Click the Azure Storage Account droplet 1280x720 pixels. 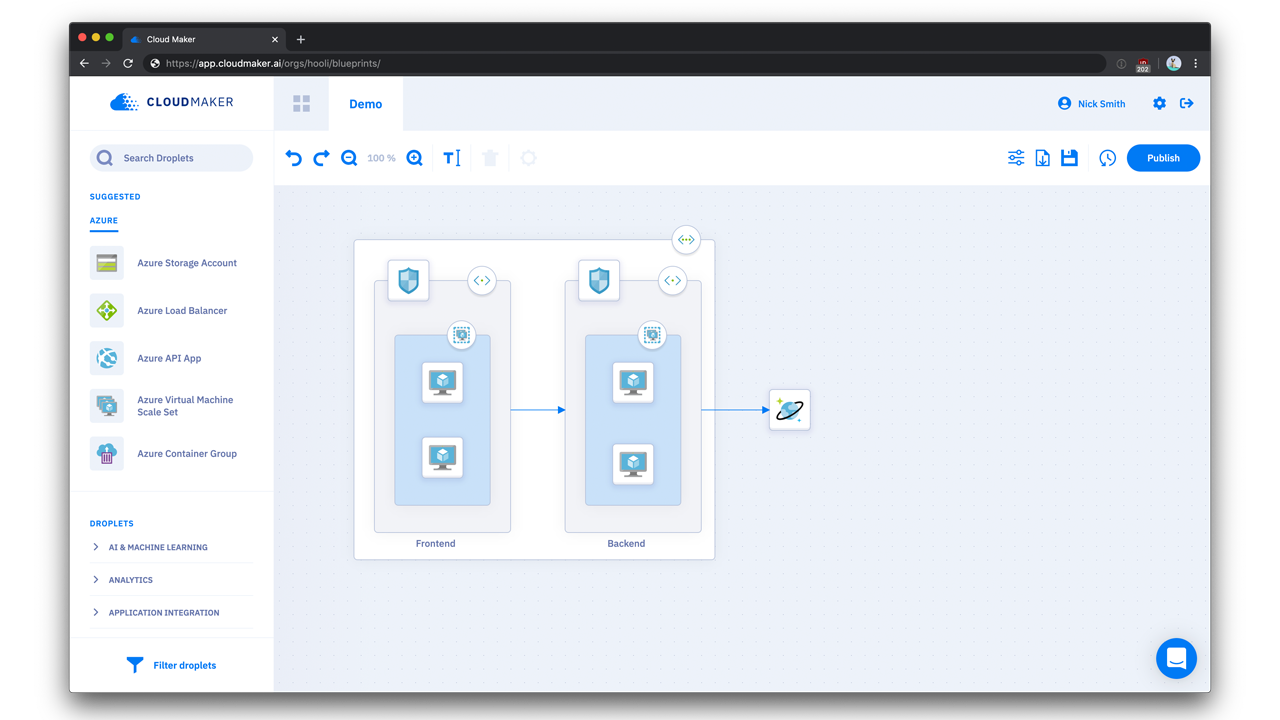coord(171,263)
